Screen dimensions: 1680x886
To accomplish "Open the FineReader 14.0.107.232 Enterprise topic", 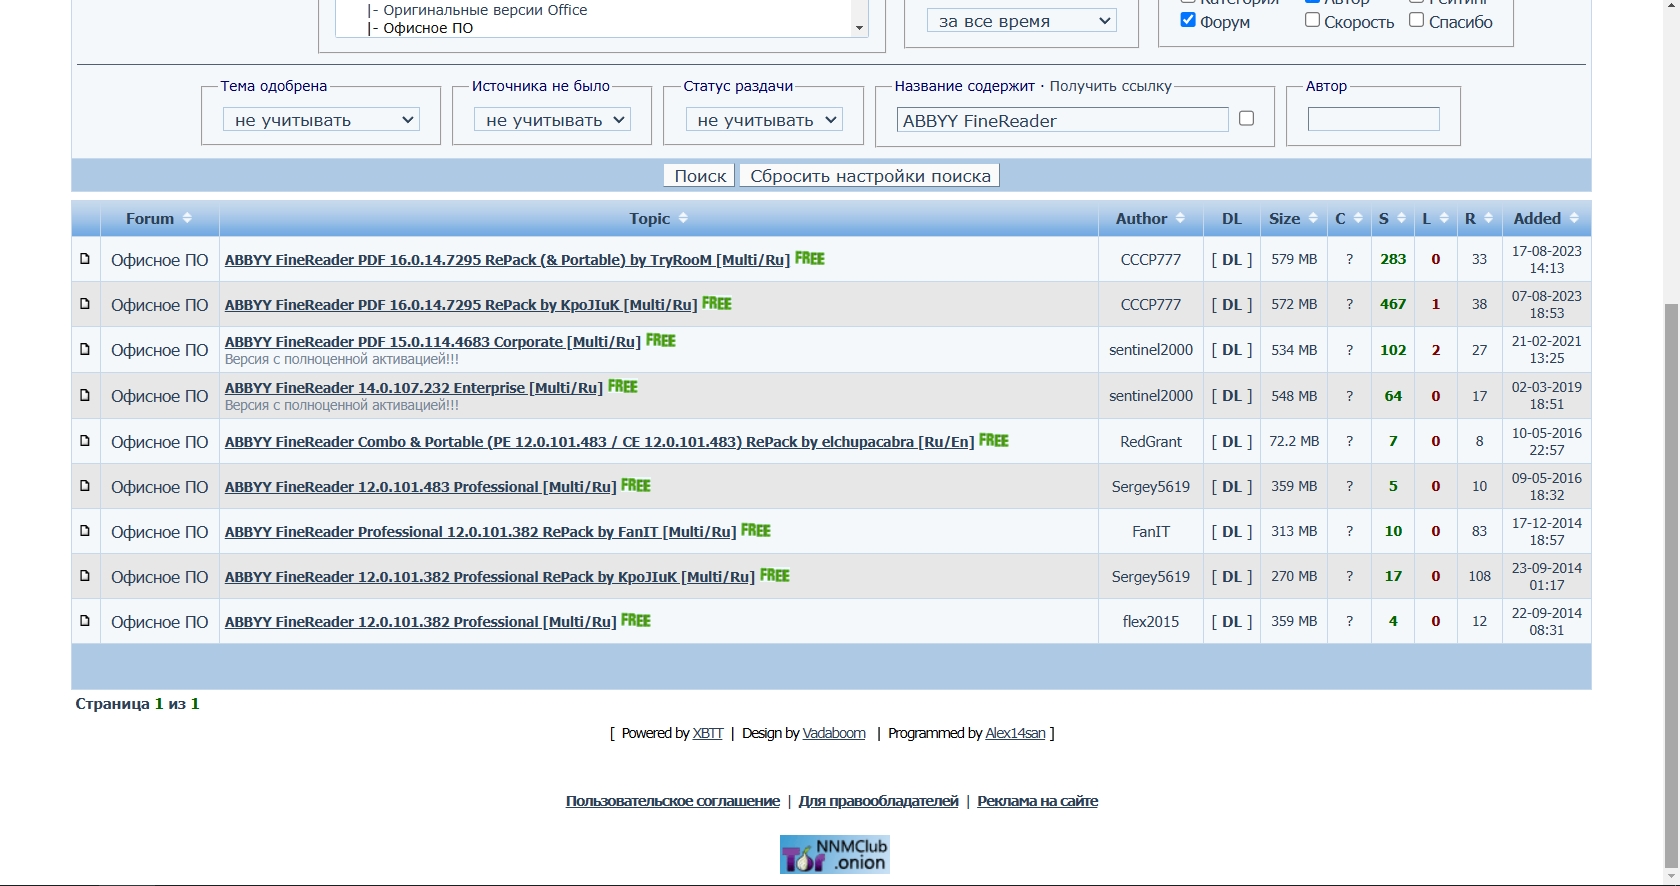I will coord(413,388).
